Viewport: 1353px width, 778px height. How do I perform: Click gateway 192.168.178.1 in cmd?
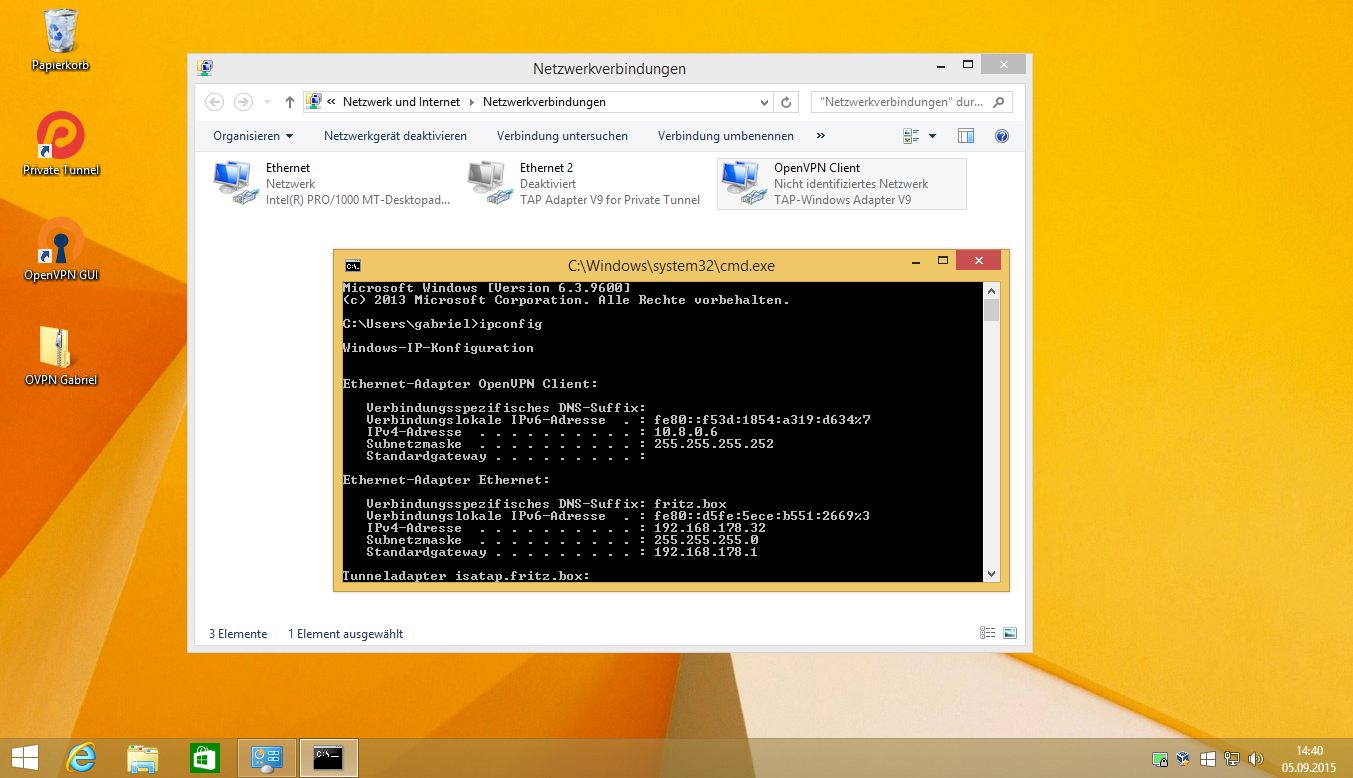(x=706, y=552)
